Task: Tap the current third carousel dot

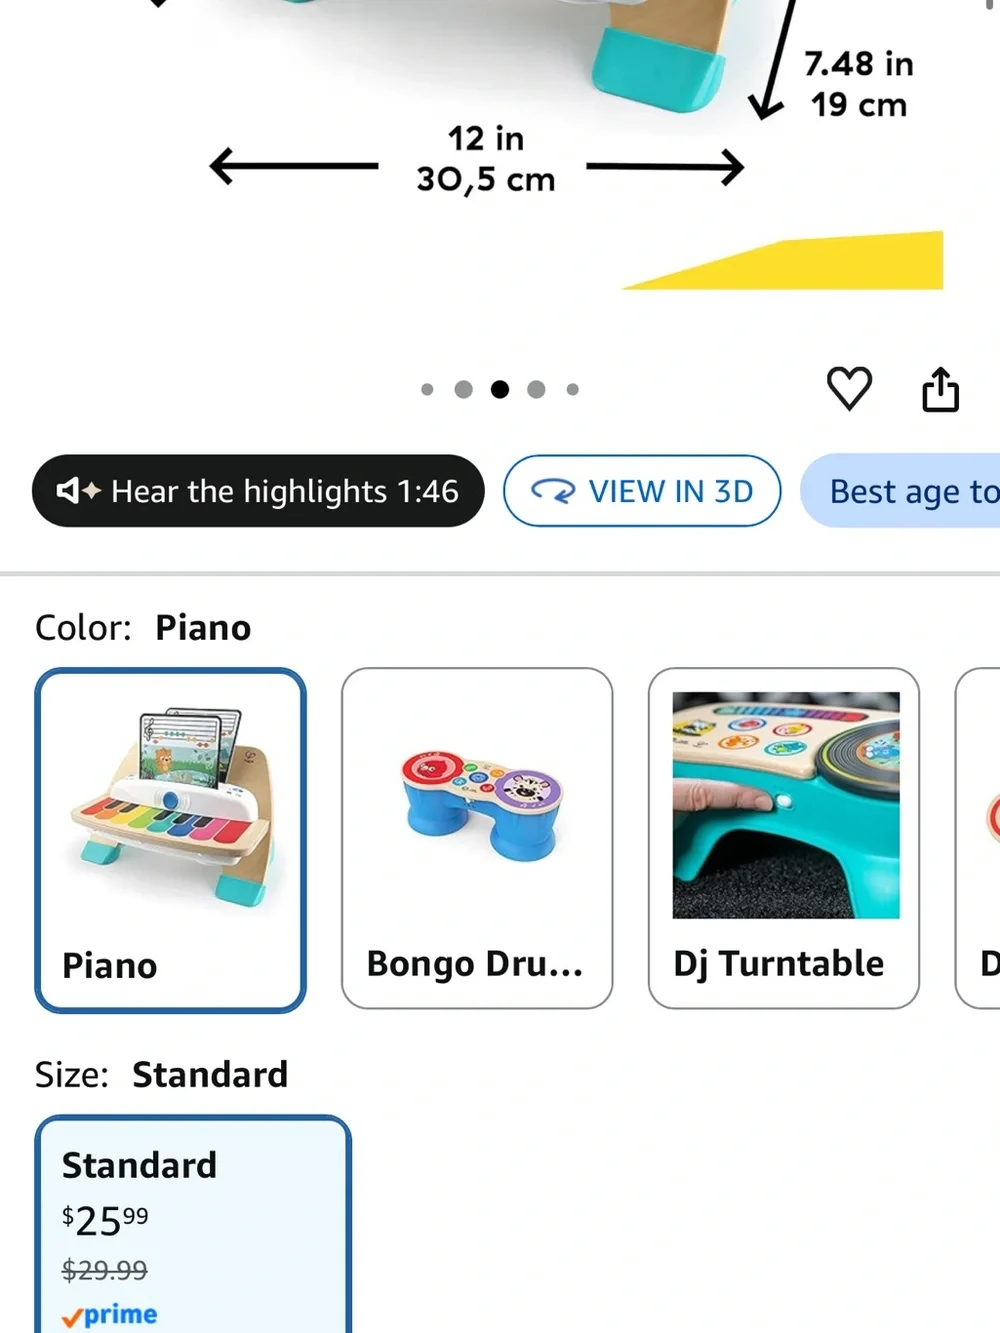Action: pos(500,389)
